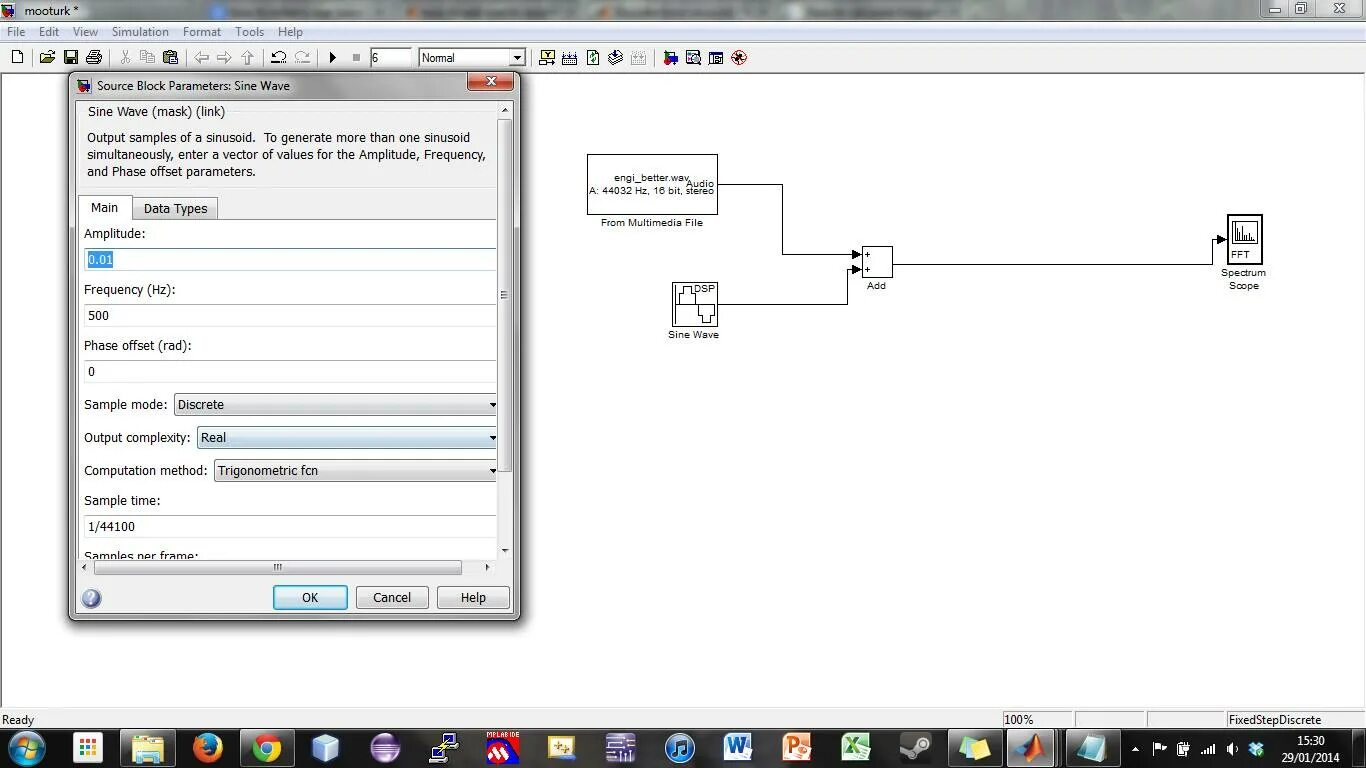The image size is (1366, 768).
Task: Open a model file via toolbar
Action: 47,58
